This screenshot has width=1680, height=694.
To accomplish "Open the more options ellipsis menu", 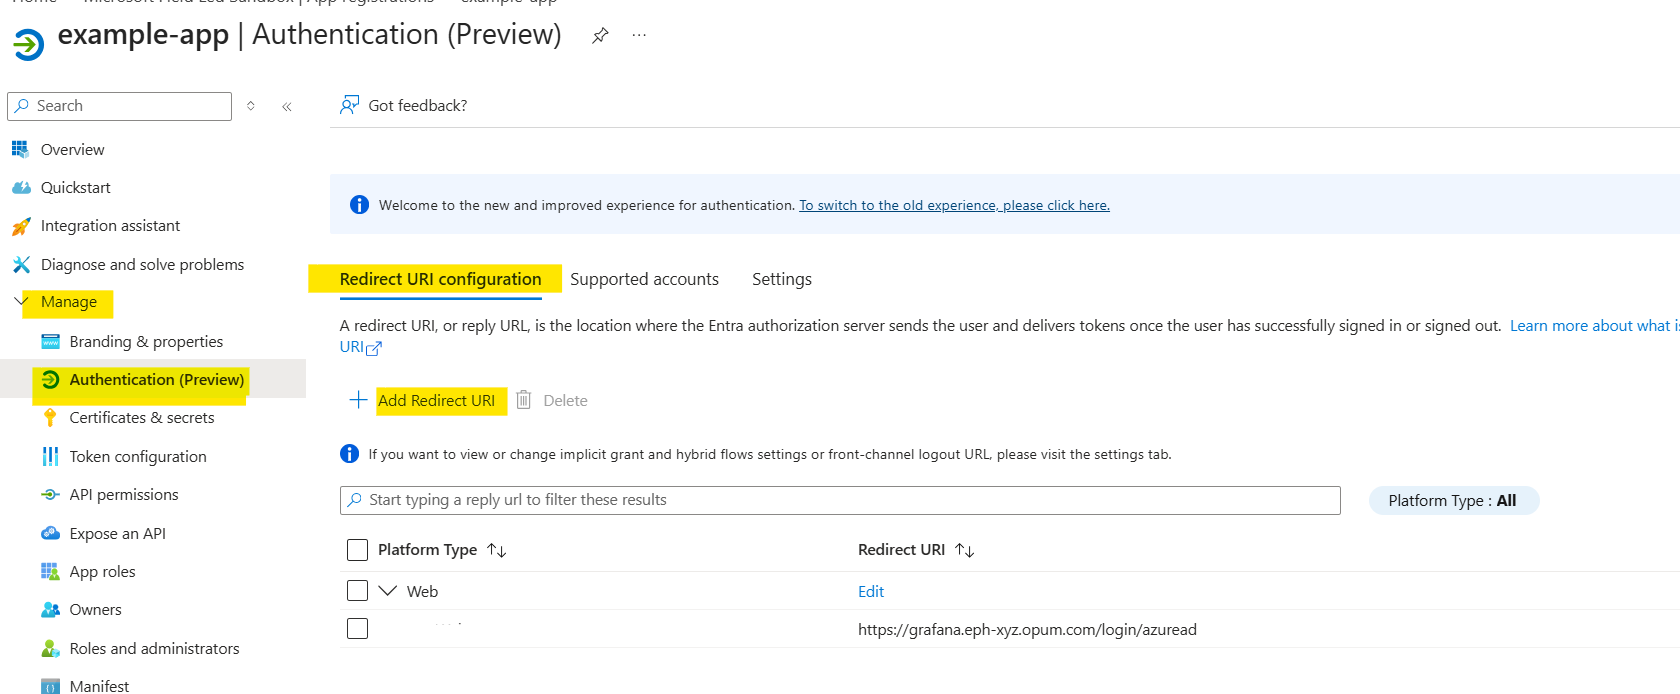I will (x=639, y=35).
